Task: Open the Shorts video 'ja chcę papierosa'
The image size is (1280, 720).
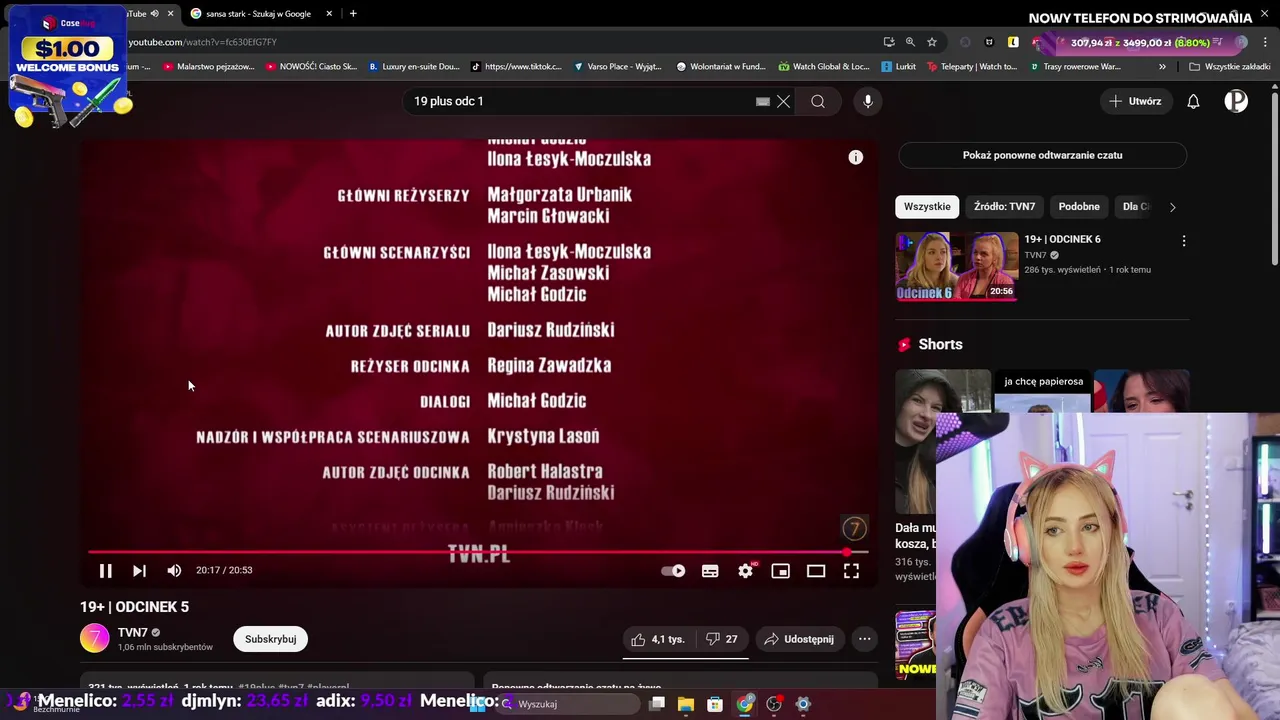Action: (x=1042, y=391)
